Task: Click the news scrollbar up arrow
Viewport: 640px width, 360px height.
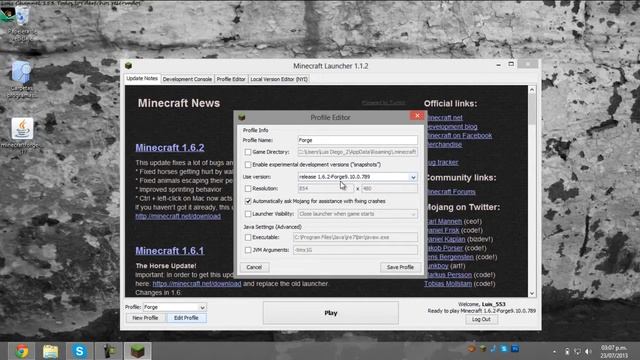Action: pos(531,89)
